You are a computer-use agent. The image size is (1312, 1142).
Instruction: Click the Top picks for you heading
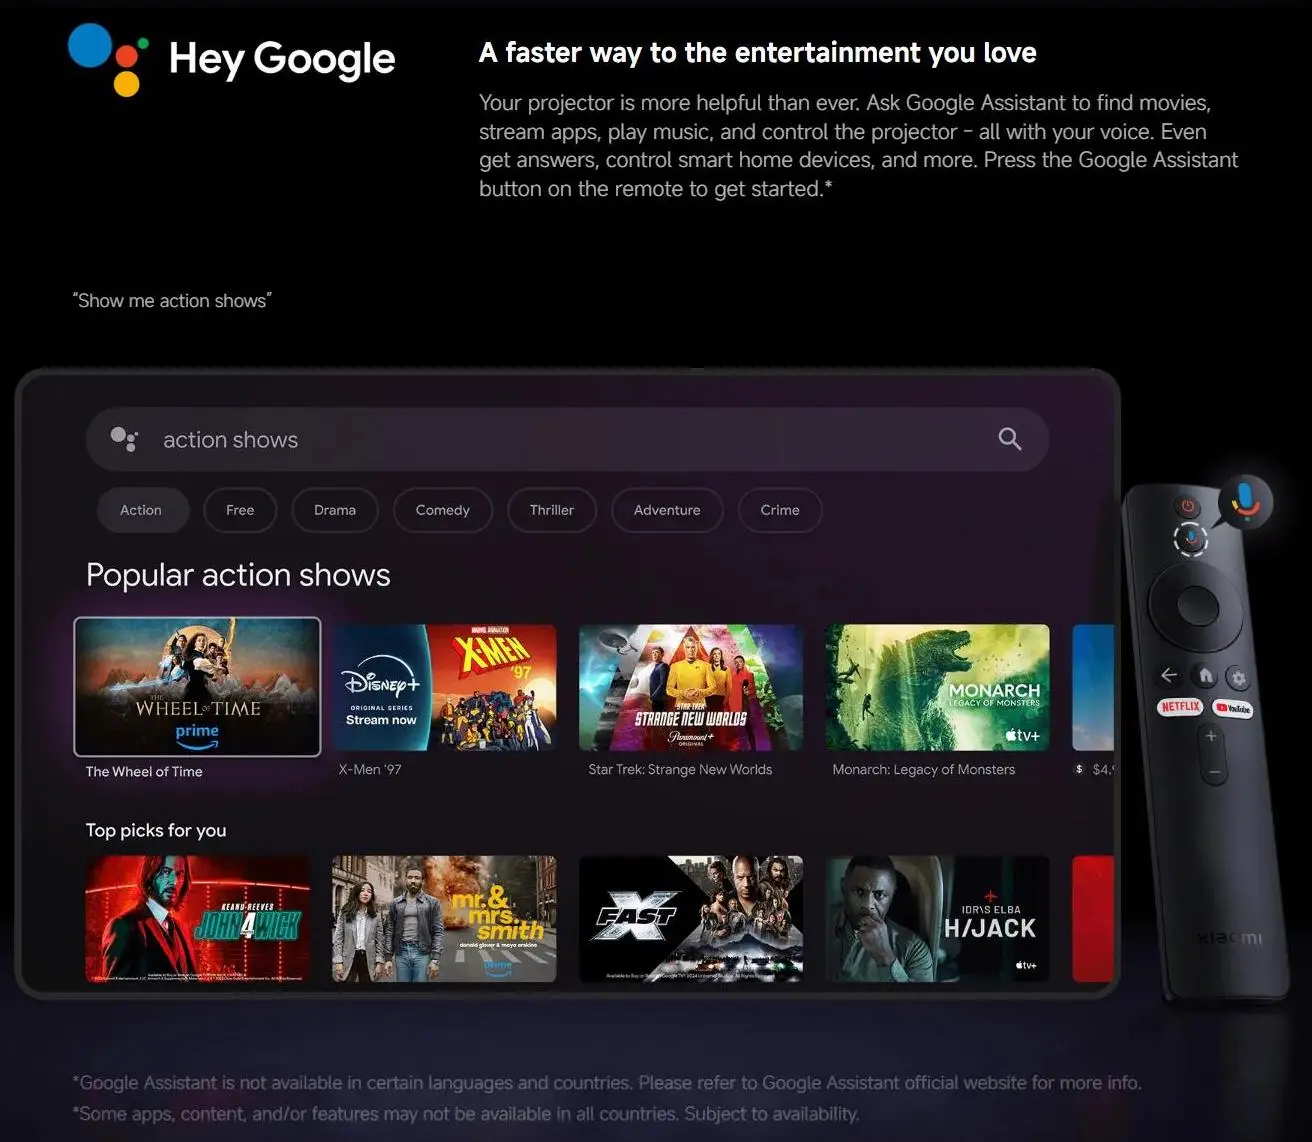tap(156, 830)
